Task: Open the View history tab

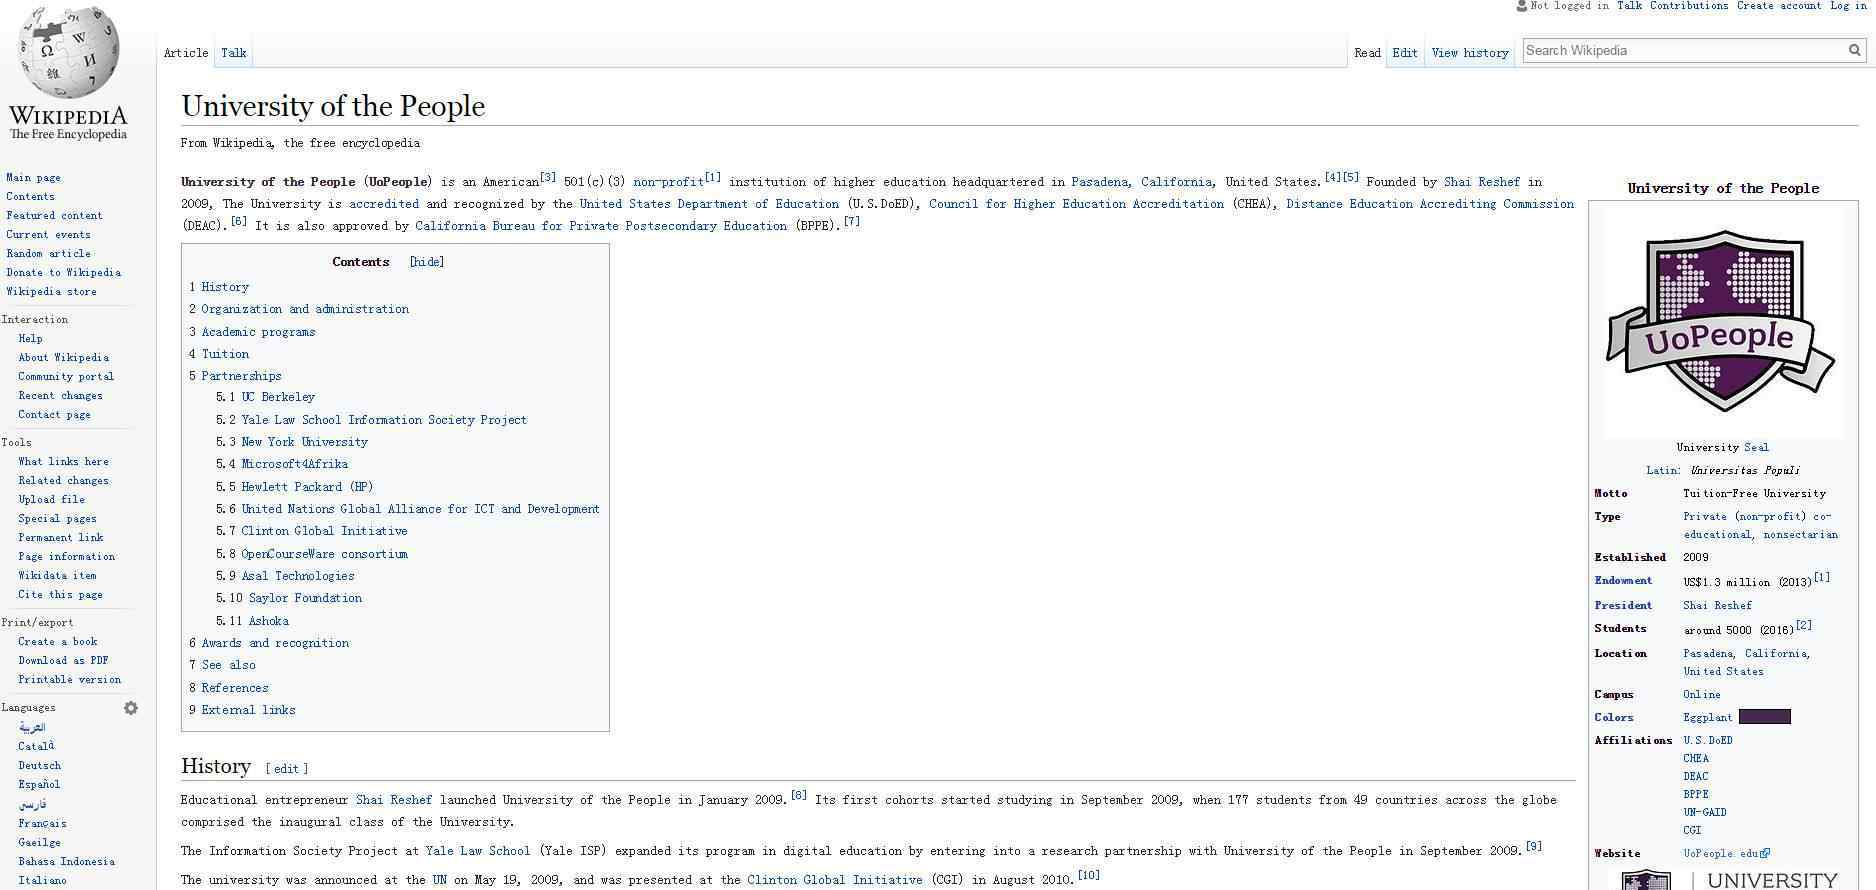Action: click(x=1470, y=53)
